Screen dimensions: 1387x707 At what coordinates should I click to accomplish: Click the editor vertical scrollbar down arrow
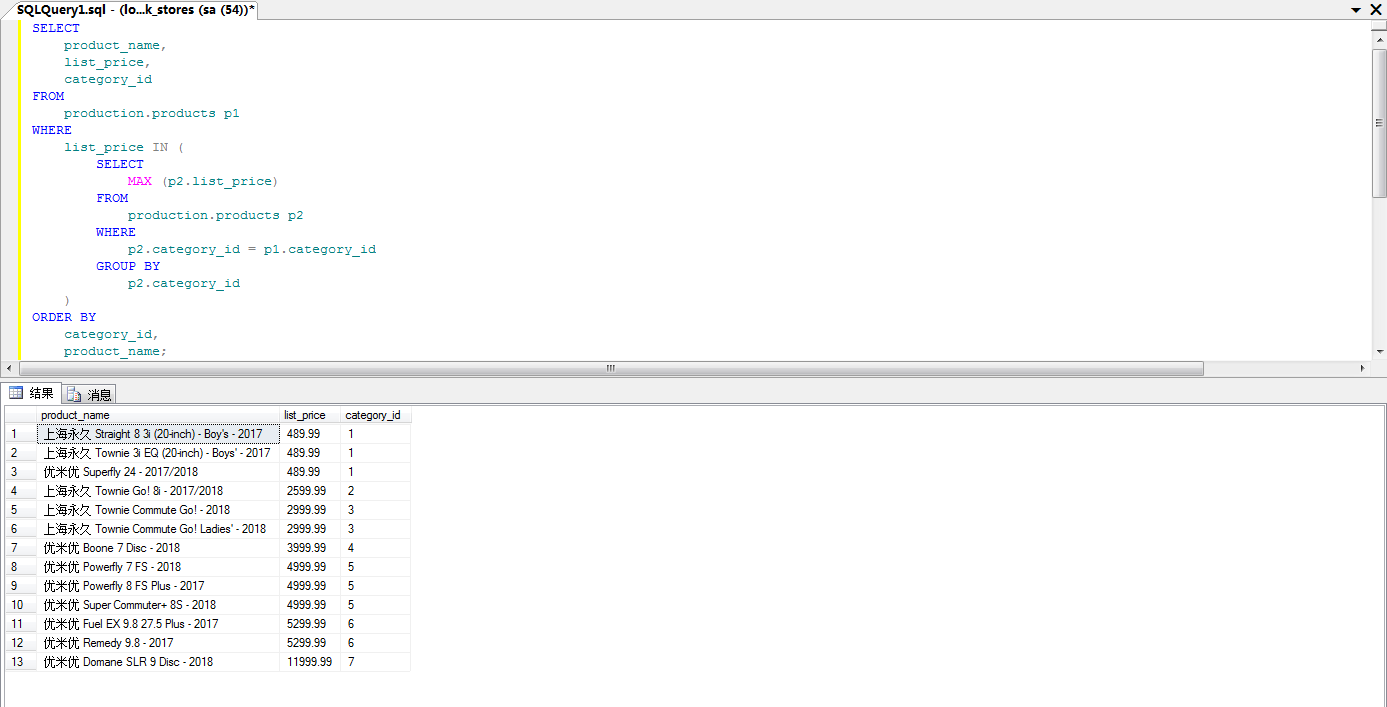click(x=1379, y=352)
